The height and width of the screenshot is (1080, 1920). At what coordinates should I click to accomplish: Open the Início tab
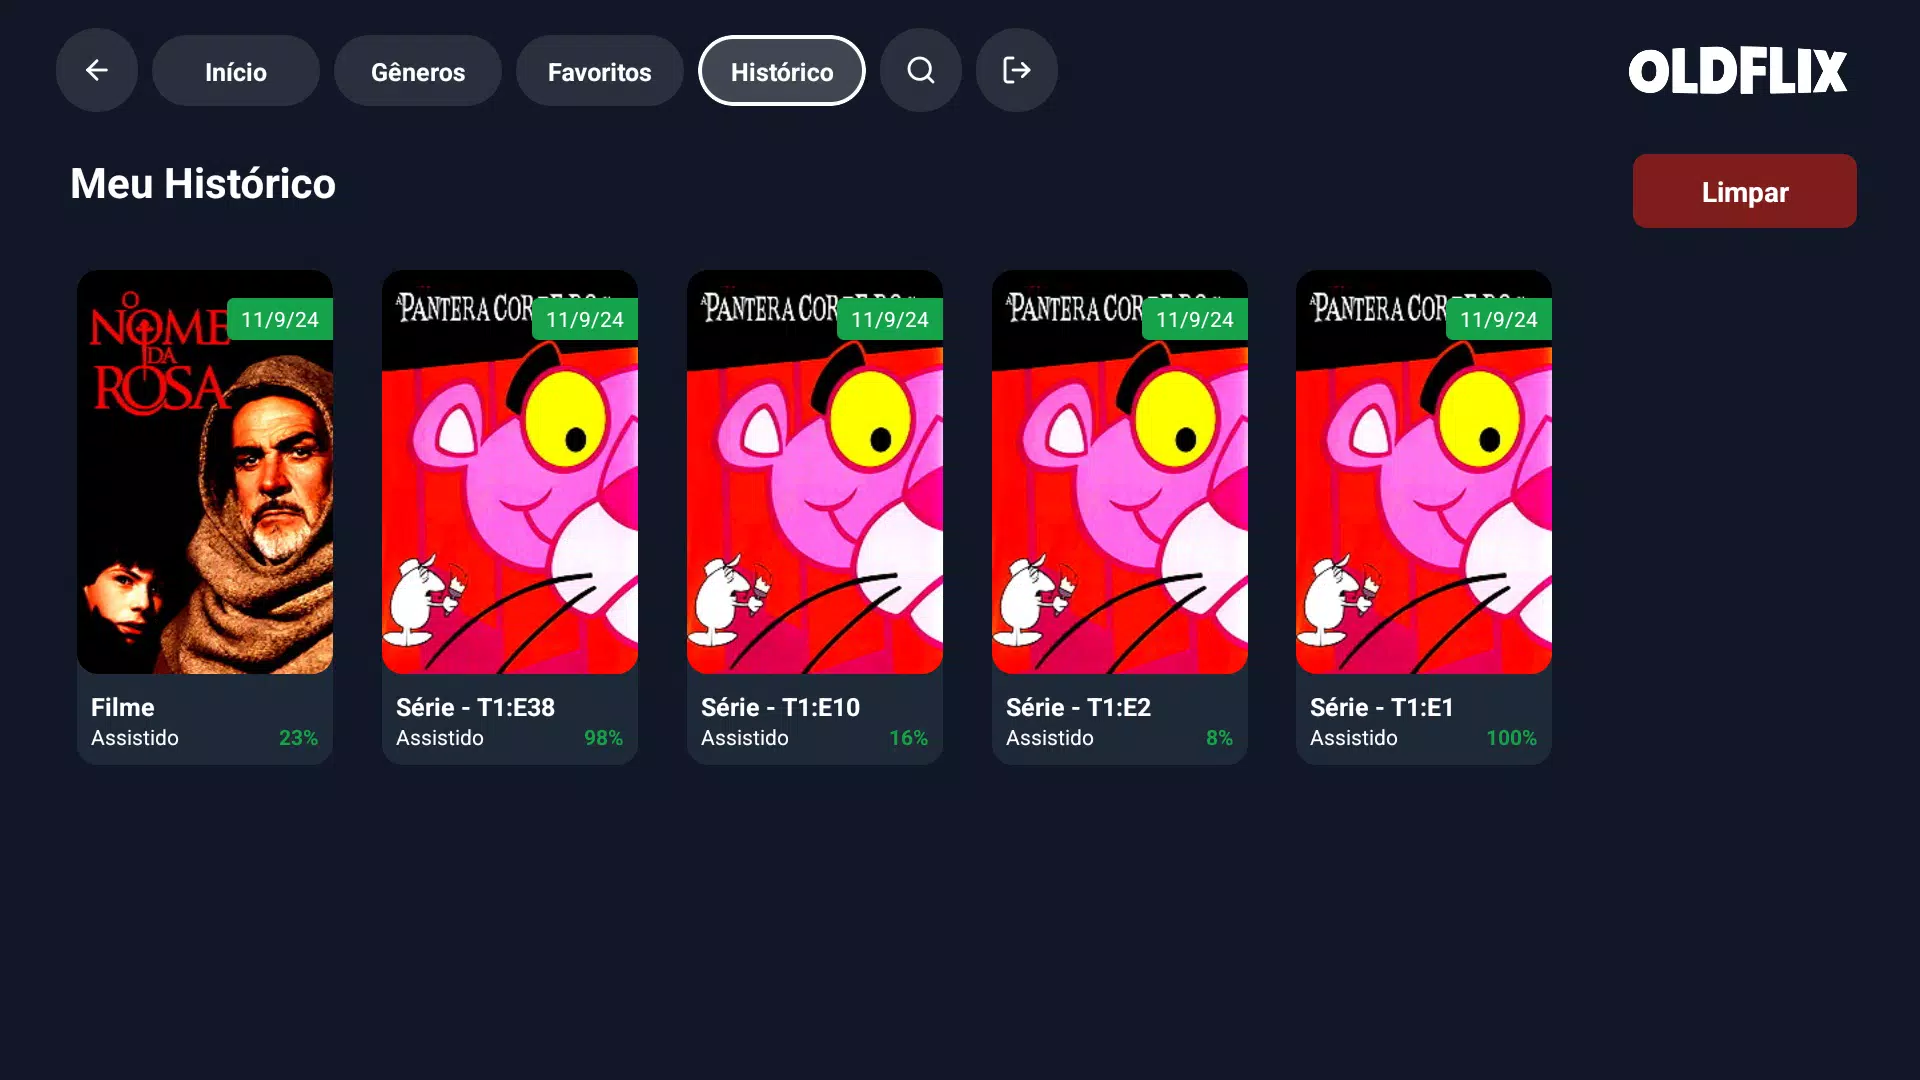coord(236,71)
